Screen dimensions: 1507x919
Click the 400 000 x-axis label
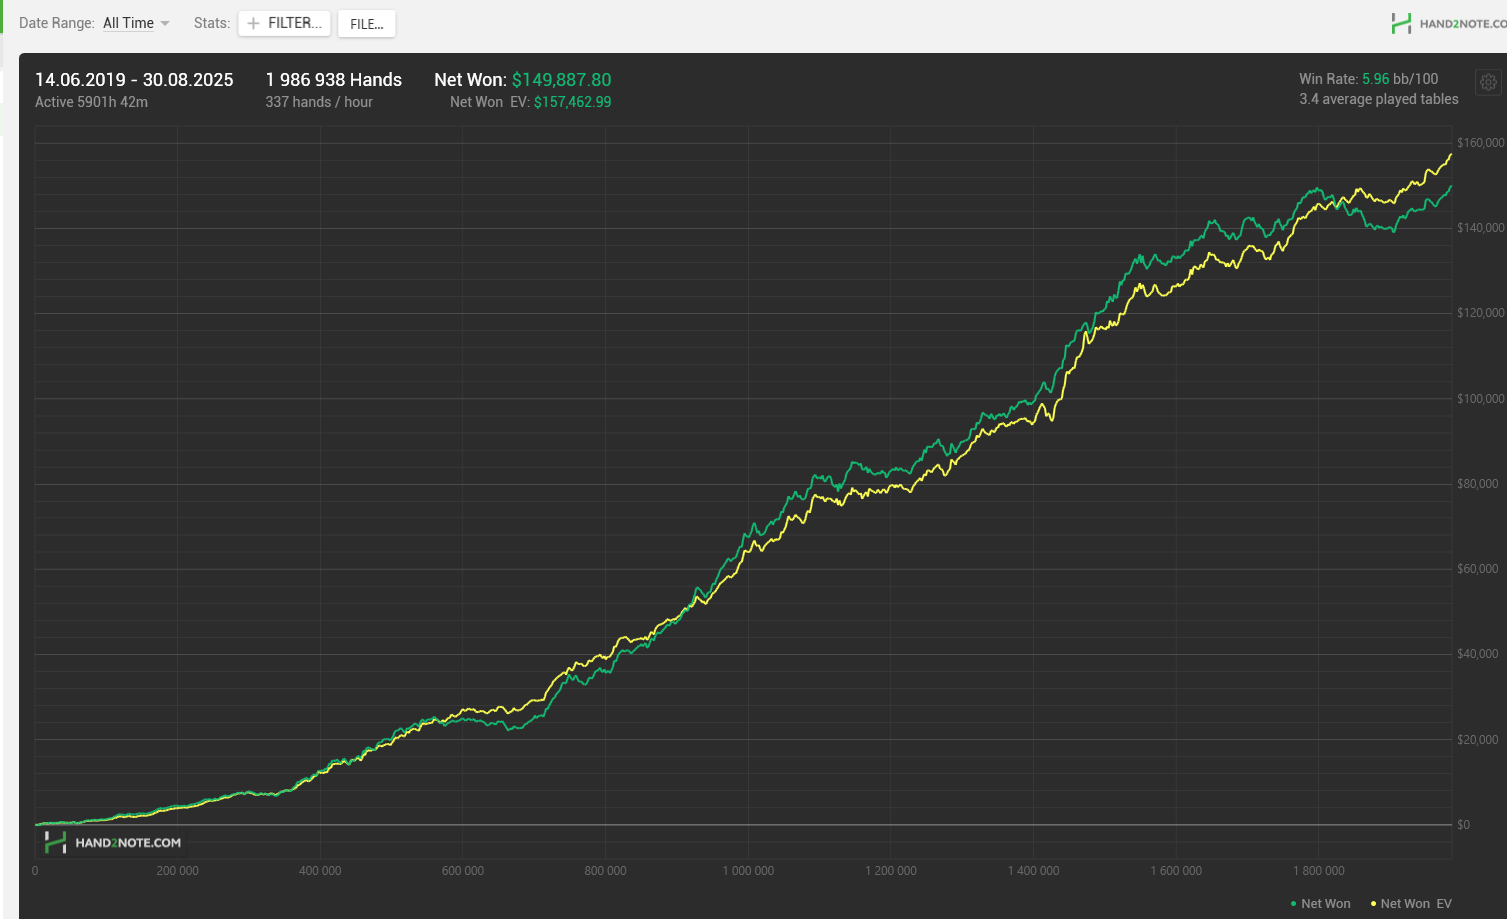pos(320,871)
